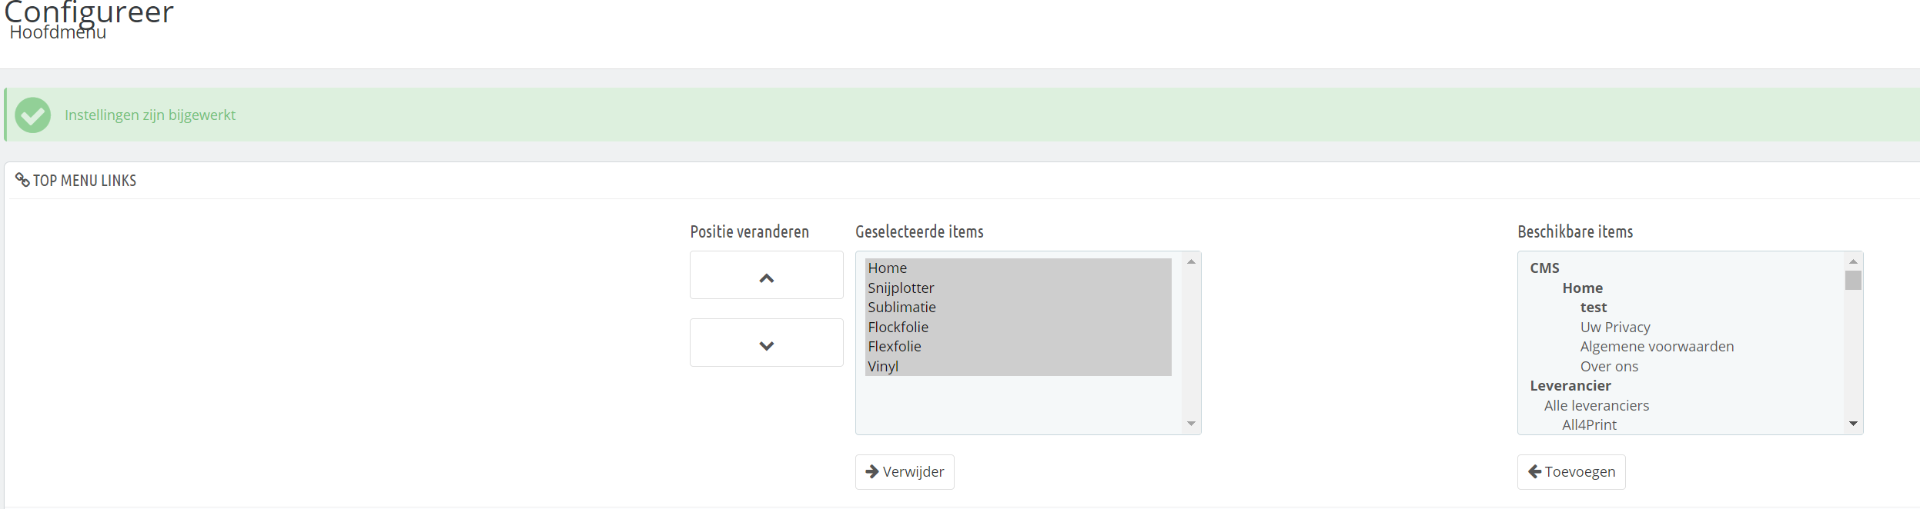The image size is (1920, 509).
Task: Select Over ons in Beschikbare items
Action: pos(1609,366)
